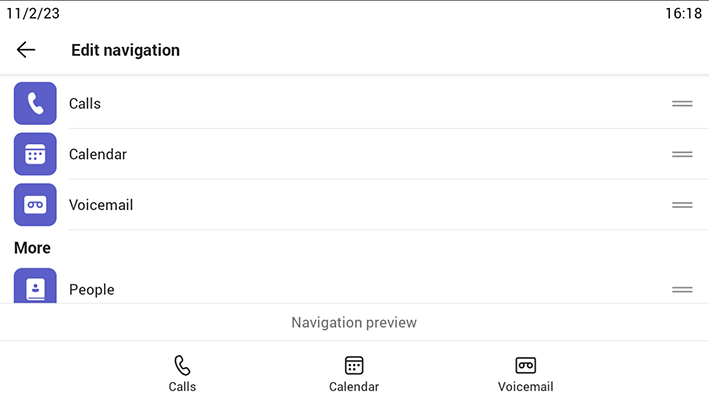Viewport: 709px width, 401px height.
Task: Select the People text label under More
Action: click(92, 290)
